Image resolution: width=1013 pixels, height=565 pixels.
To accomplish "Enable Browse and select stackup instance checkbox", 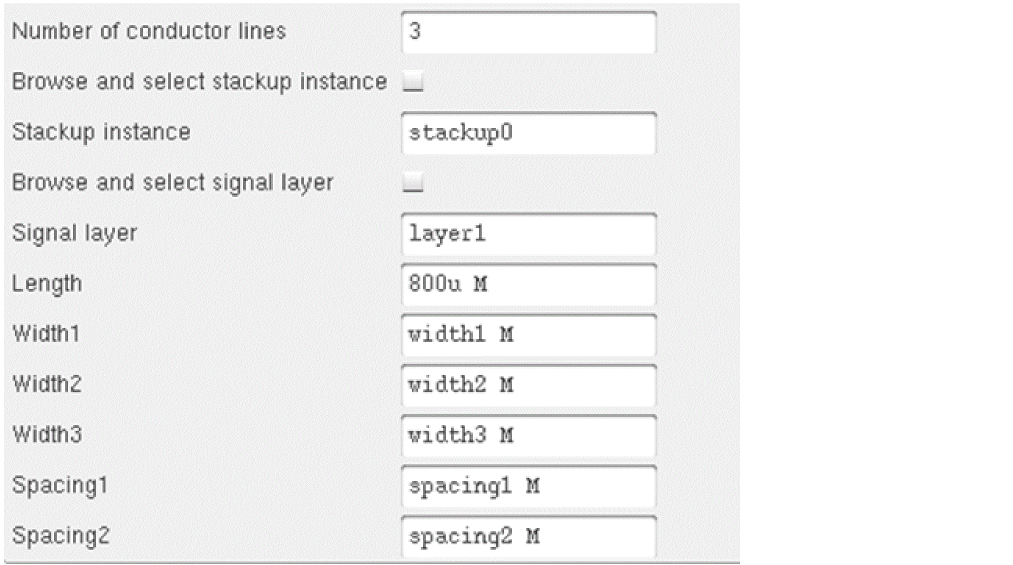I will coord(412,83).
